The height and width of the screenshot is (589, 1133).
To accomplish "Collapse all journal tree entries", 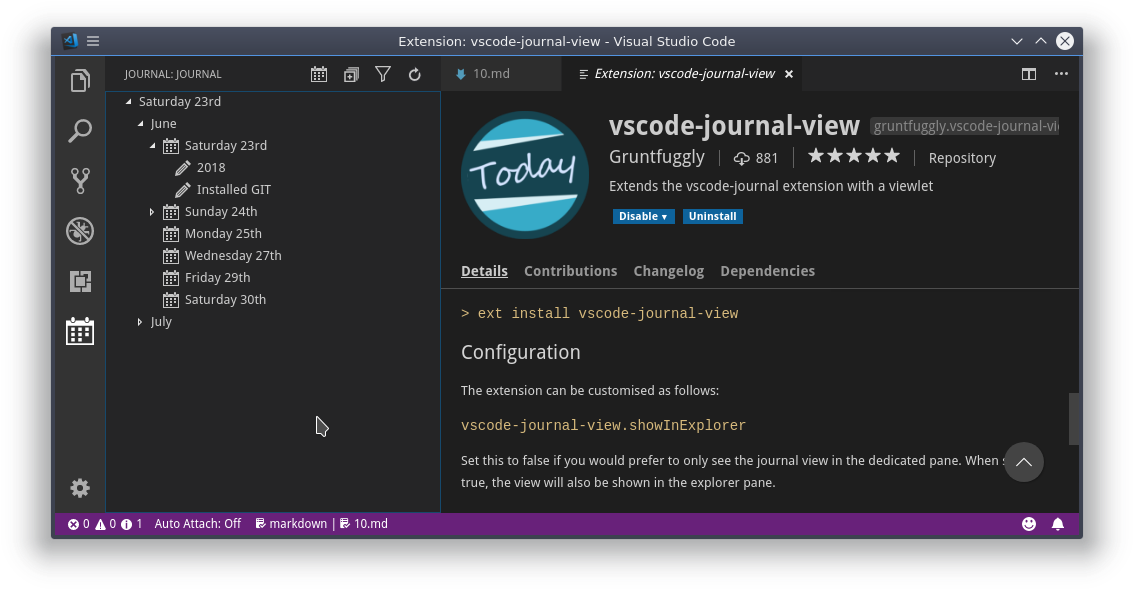I will click(351, 74).
